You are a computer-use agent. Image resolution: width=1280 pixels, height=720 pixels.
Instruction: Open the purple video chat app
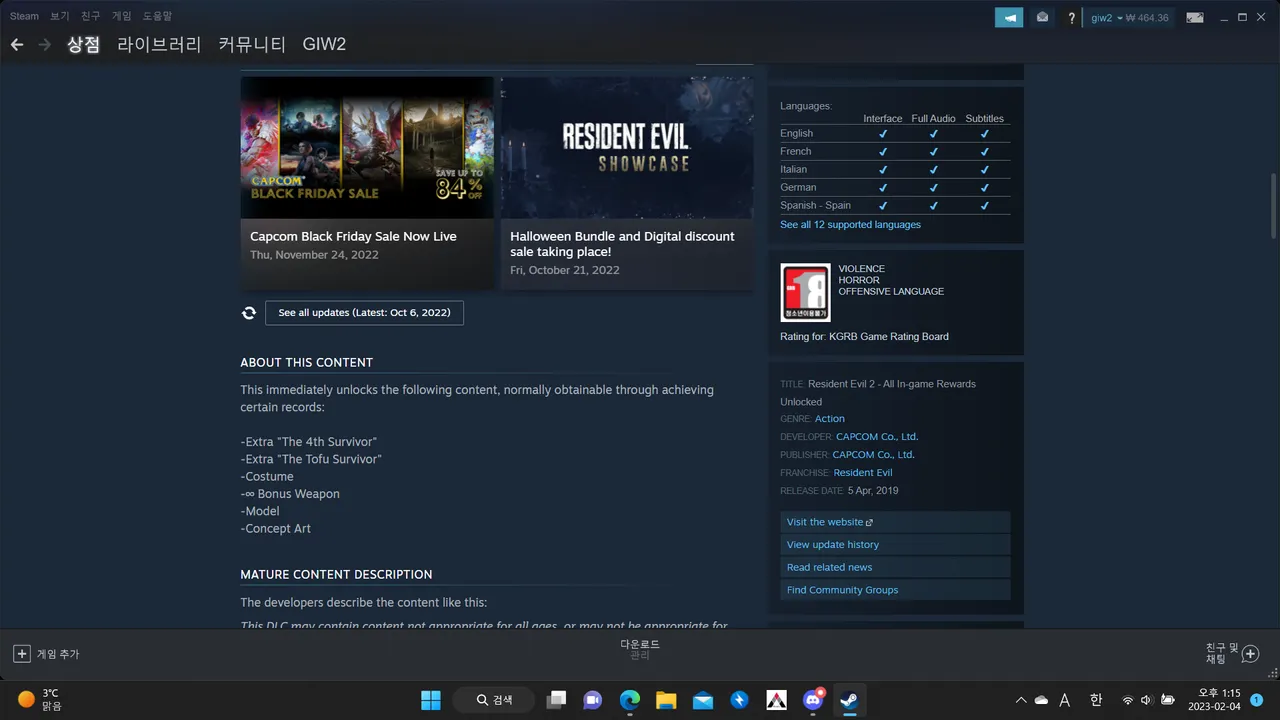592,700
